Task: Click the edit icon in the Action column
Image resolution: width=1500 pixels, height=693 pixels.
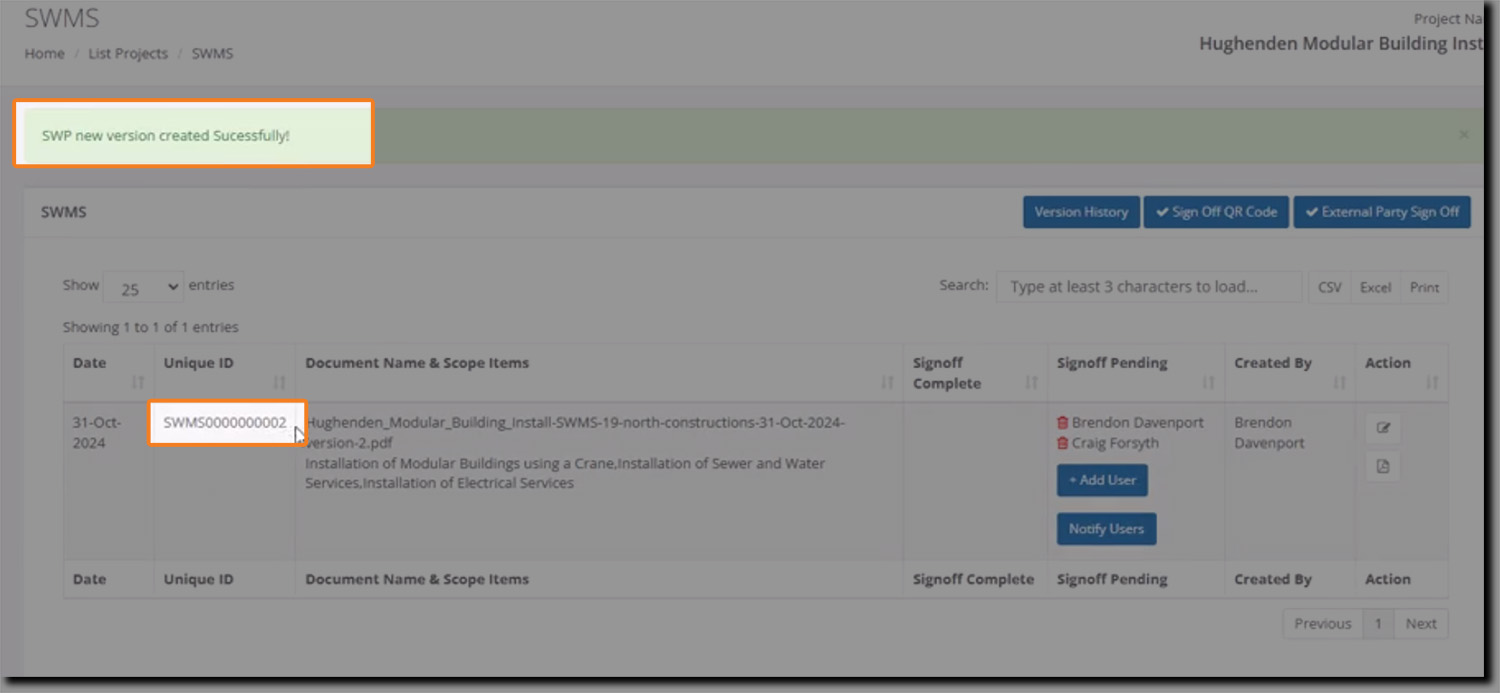Action: pyautogui.click(x=1383, y=428)
